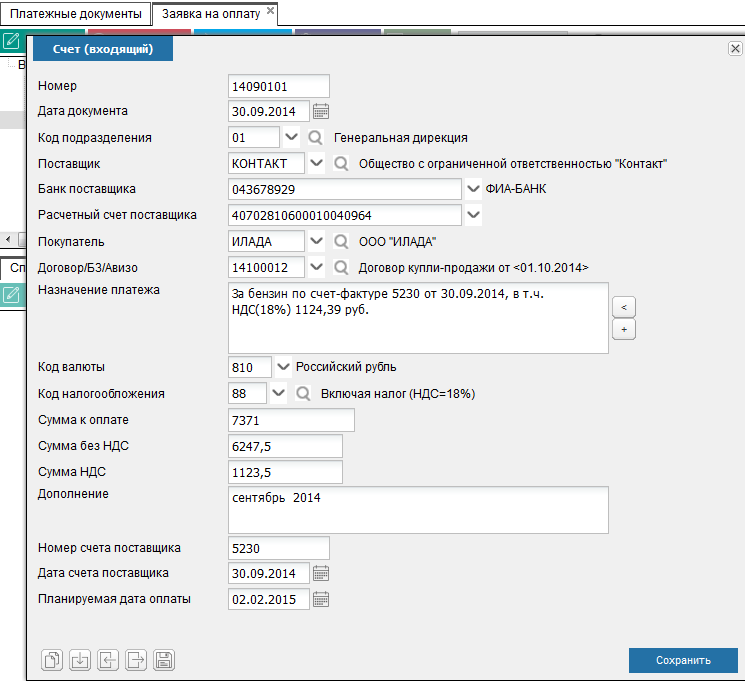Viewport: 745px width, 681px height.
Task: Click Сумма НДС field 1123,5
Action: point(285,472)
